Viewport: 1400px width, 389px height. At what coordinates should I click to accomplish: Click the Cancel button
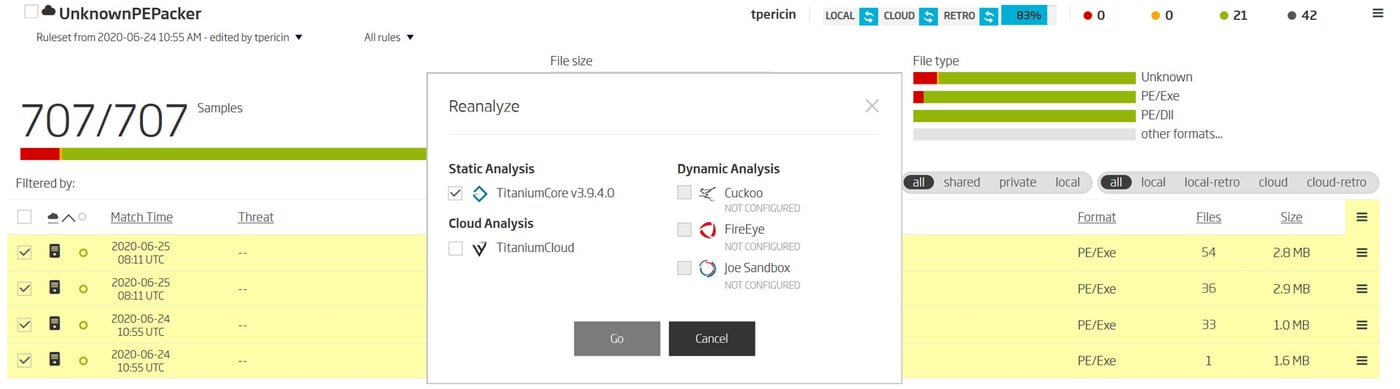click(712, 339)
